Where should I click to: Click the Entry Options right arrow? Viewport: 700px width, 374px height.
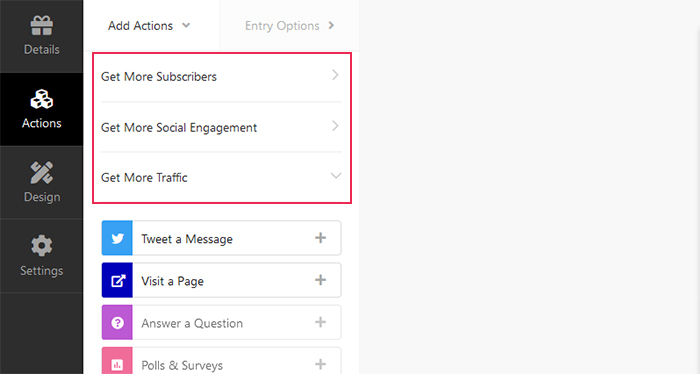pyautogui.click(x=331, y=25)
